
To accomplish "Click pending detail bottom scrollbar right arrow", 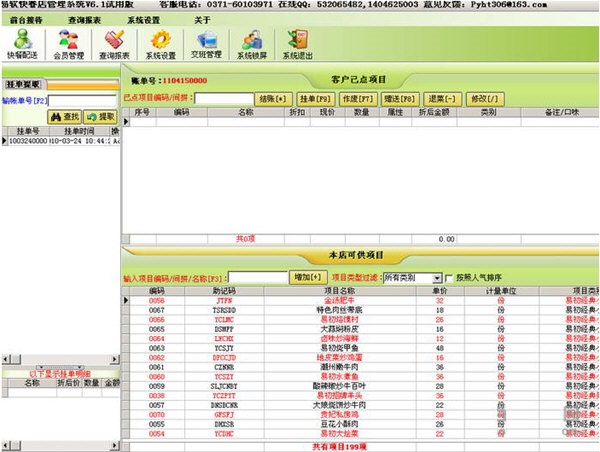I will click(x=115, y=445).
